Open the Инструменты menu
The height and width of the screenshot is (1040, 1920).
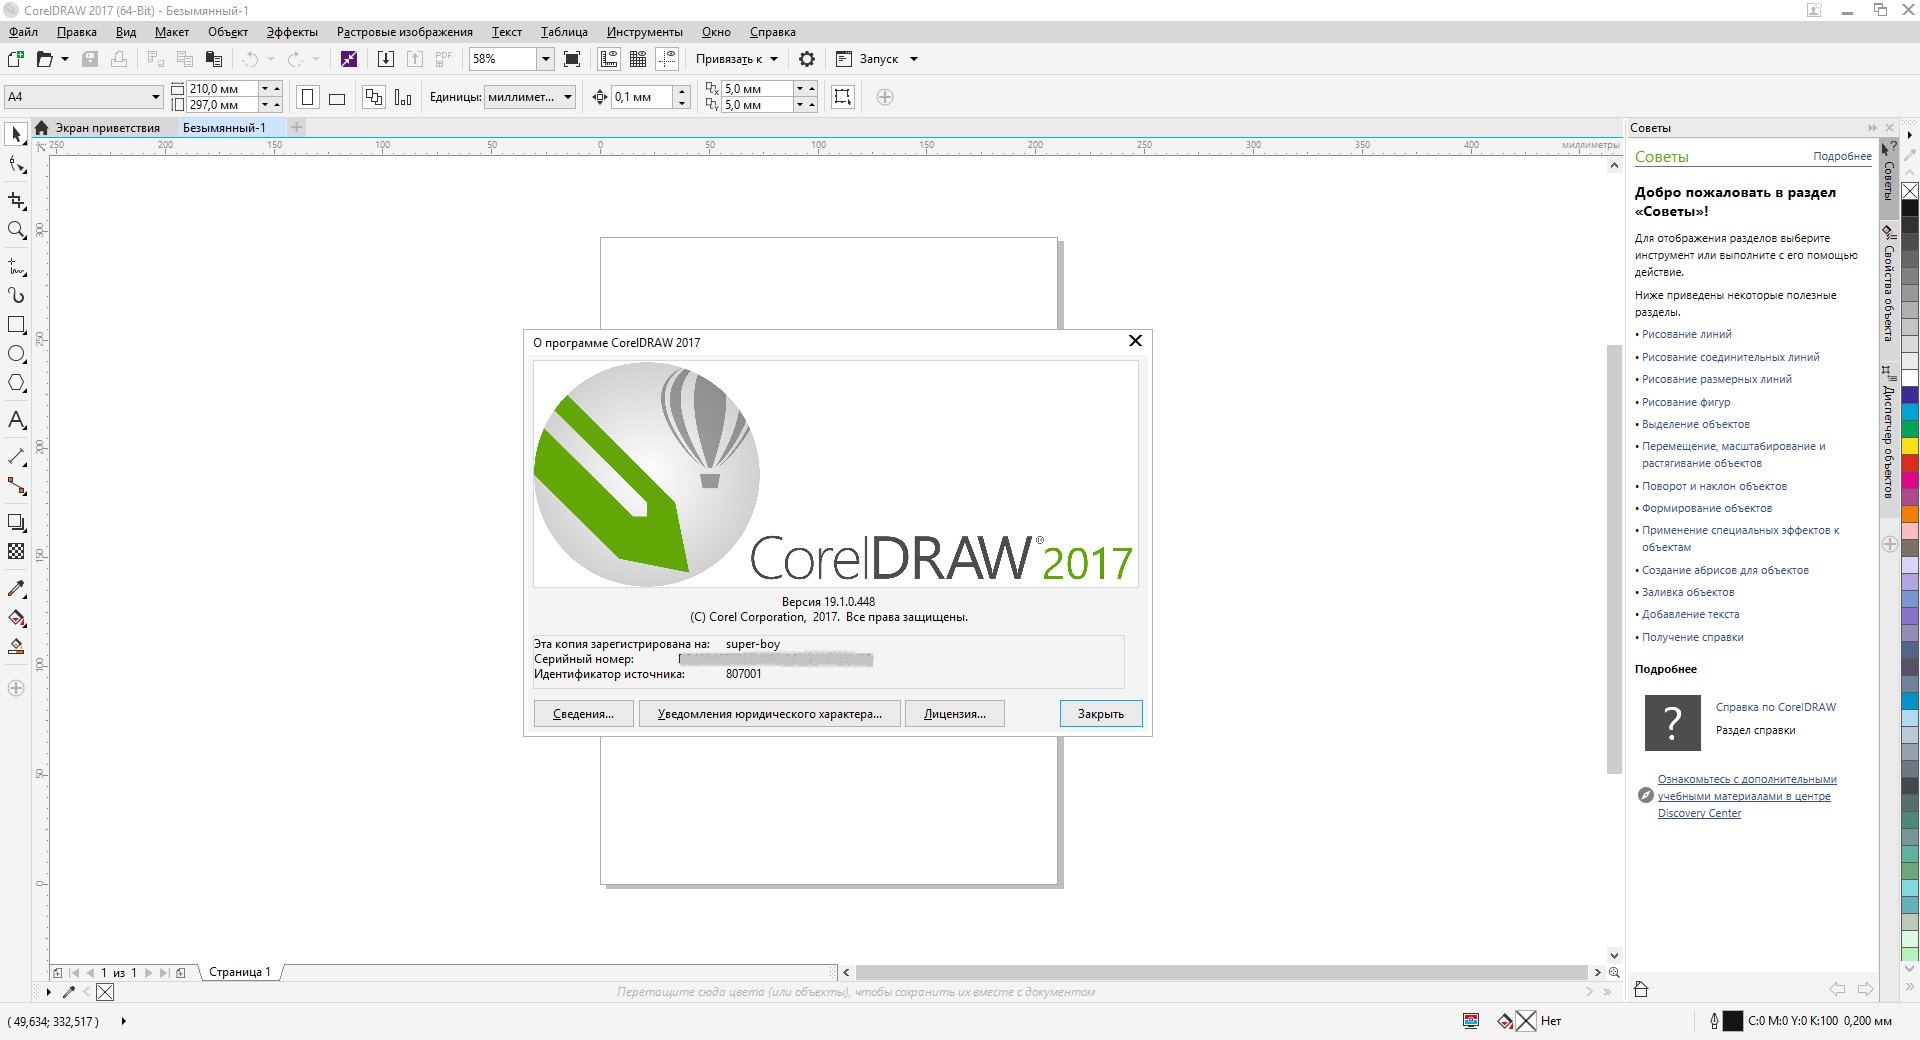coord(644,32)
